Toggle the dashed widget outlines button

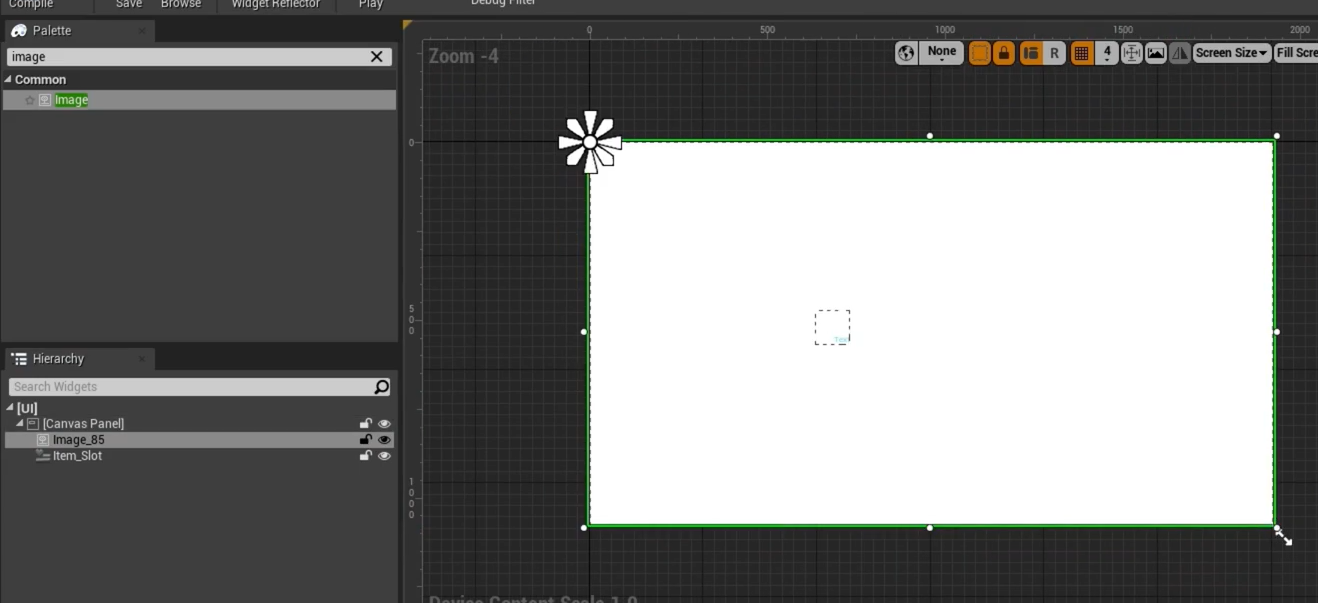click(980, 53)
